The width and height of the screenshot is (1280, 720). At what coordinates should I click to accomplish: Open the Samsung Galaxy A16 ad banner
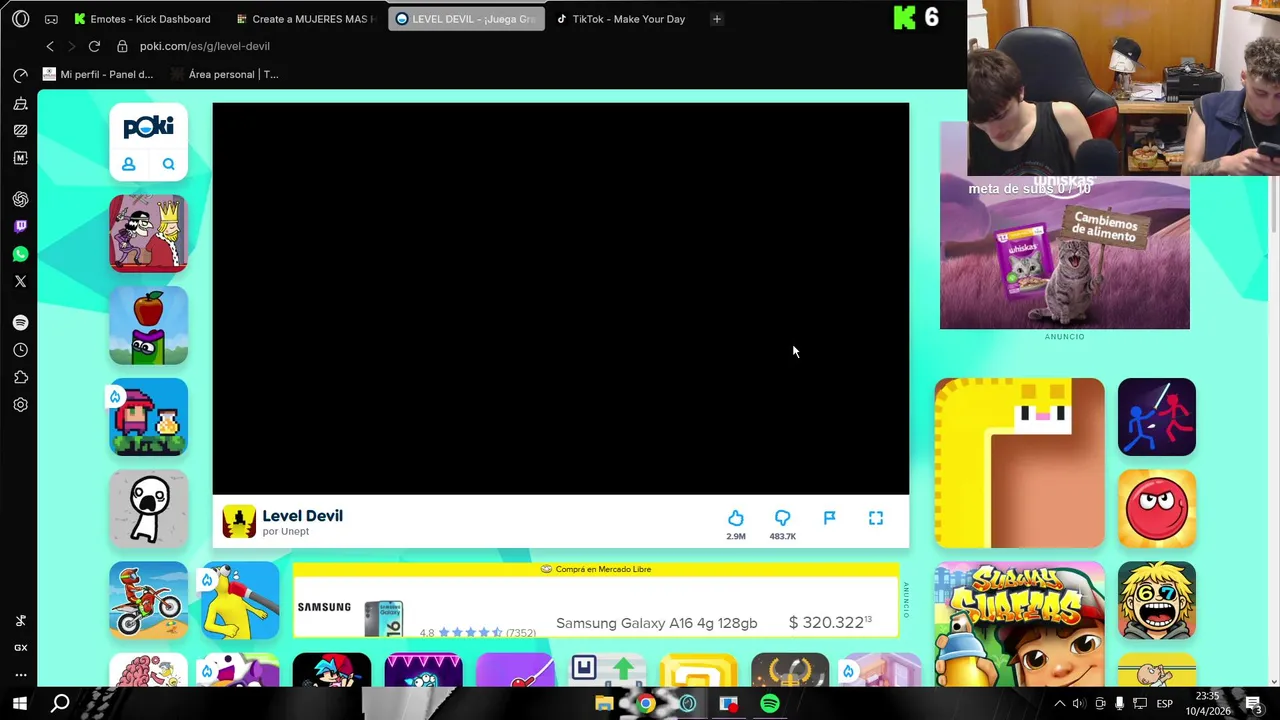(x=596, y=600)
